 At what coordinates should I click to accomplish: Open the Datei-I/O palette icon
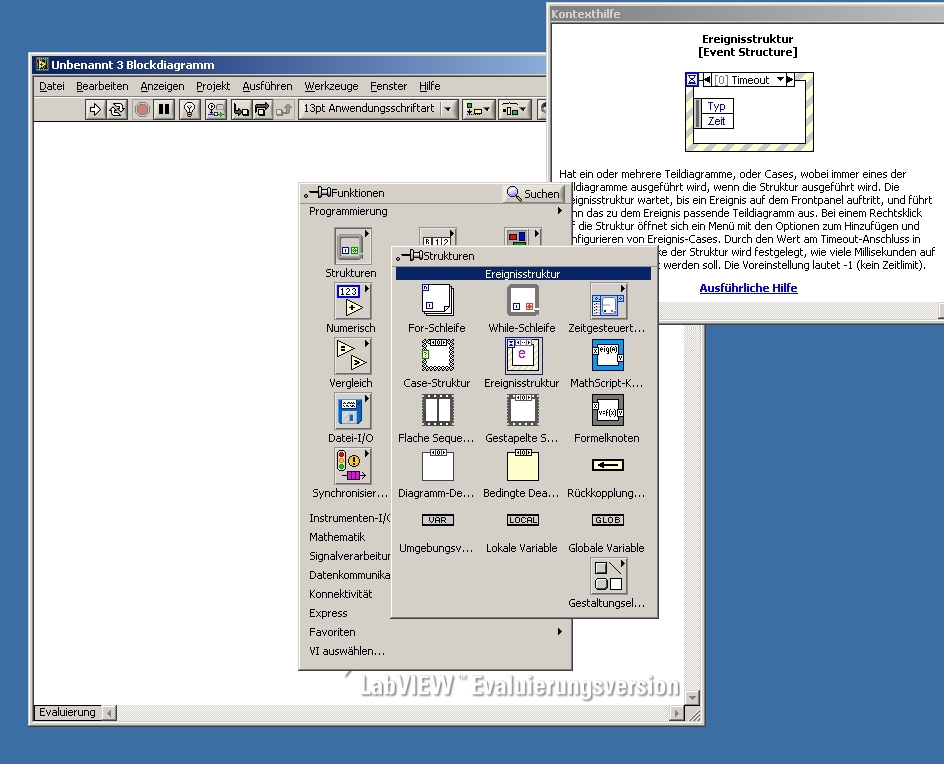(352, 411)
